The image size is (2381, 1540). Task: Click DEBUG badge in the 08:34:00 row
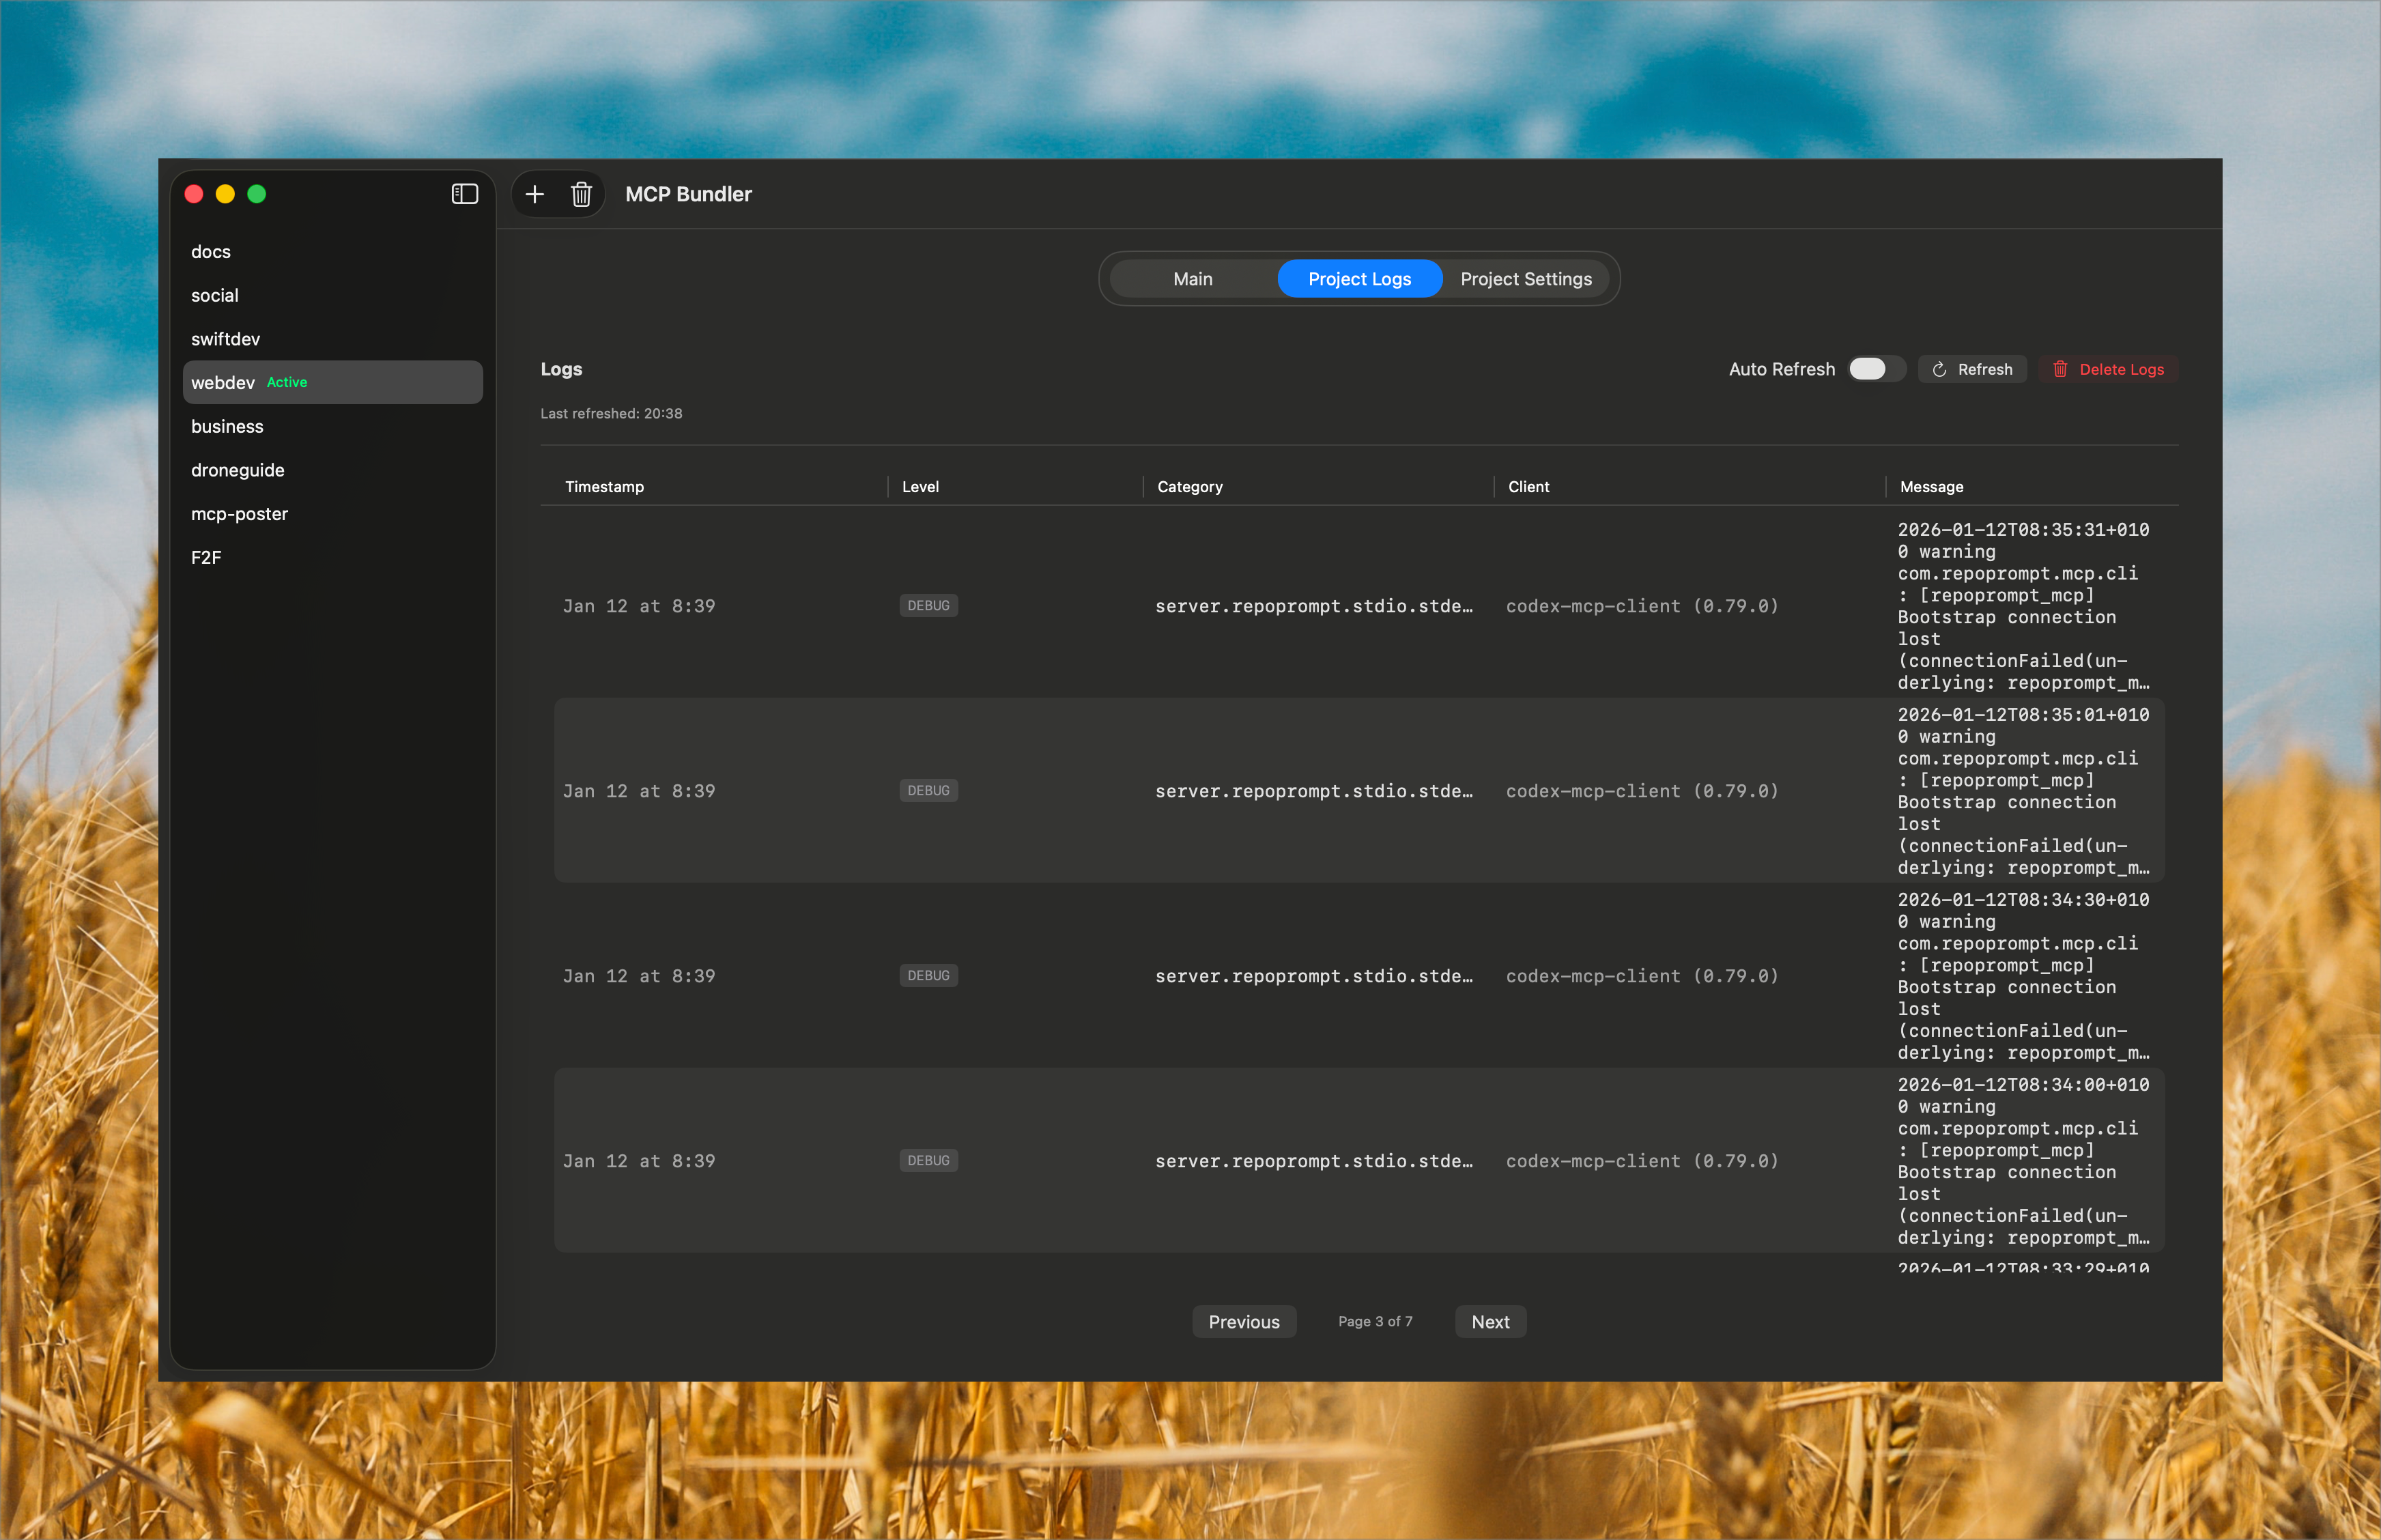pyautogui.click(x=928, y=1161)
